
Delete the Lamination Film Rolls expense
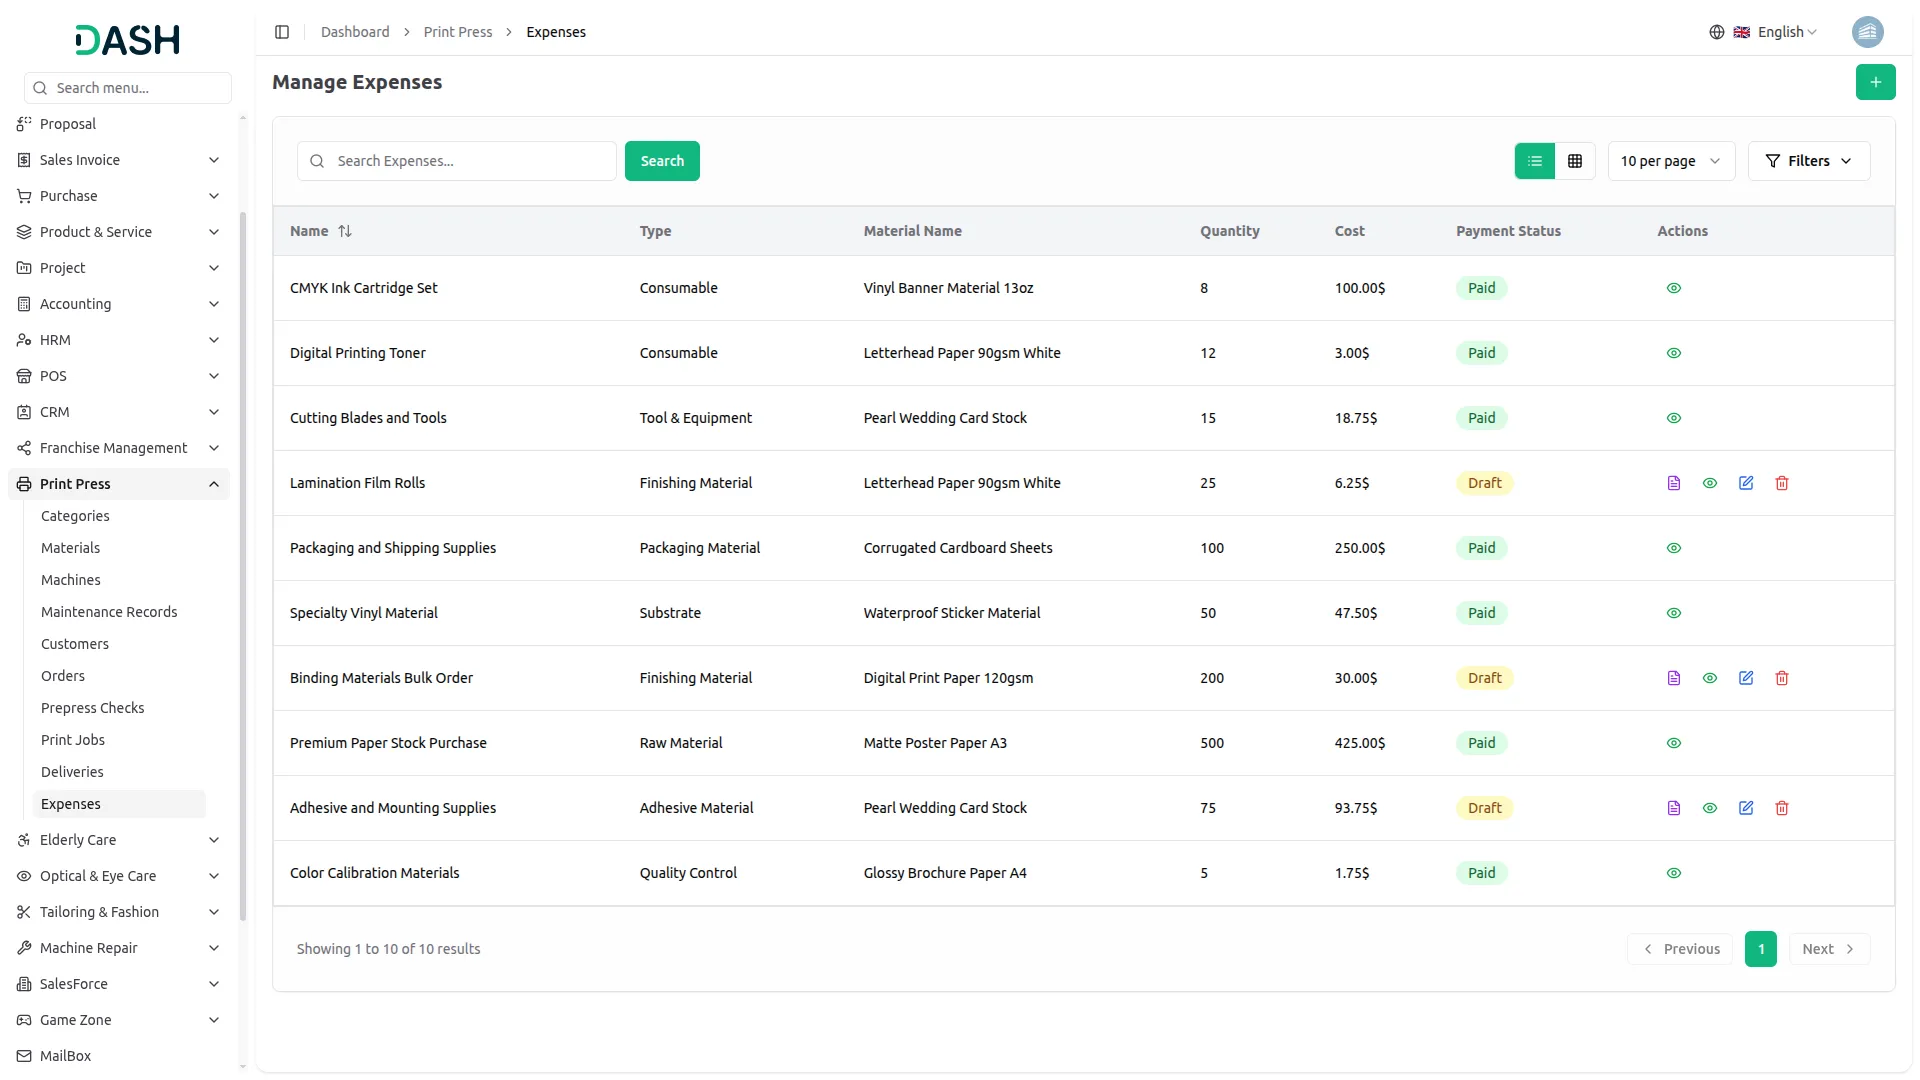click(x=1781, y=483)
